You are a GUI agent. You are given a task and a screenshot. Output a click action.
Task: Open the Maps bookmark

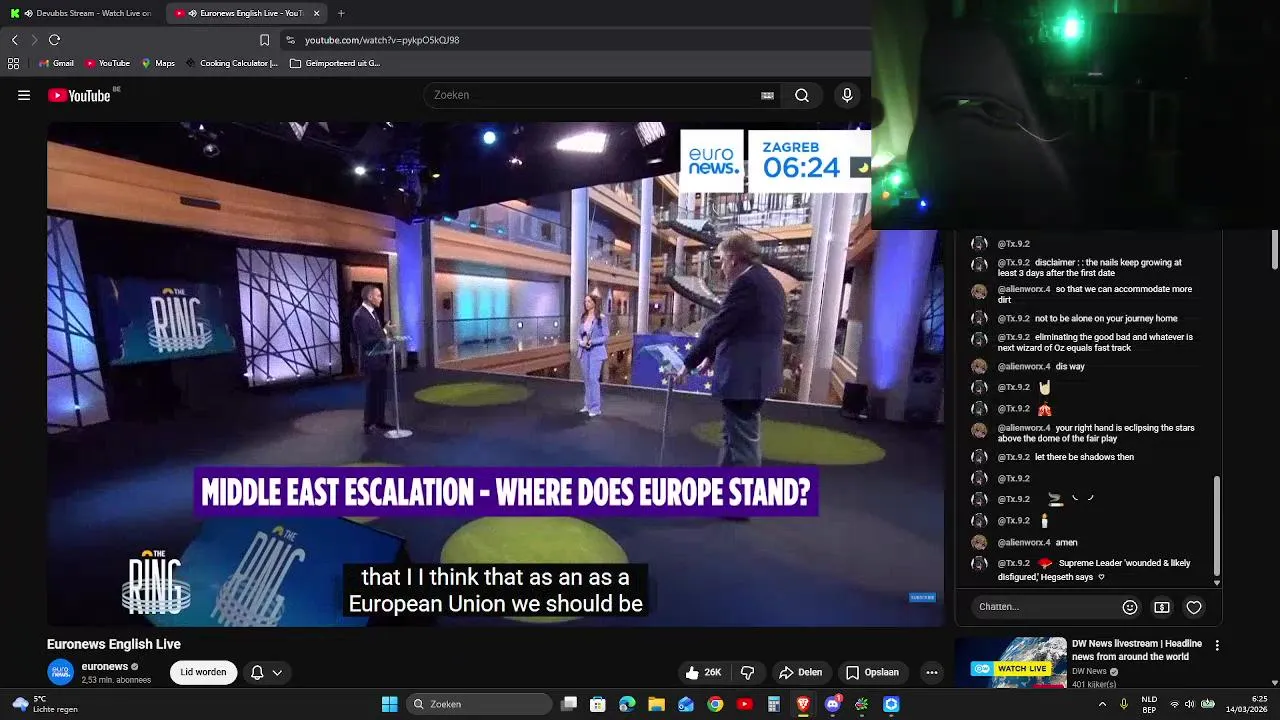(158, 63)
